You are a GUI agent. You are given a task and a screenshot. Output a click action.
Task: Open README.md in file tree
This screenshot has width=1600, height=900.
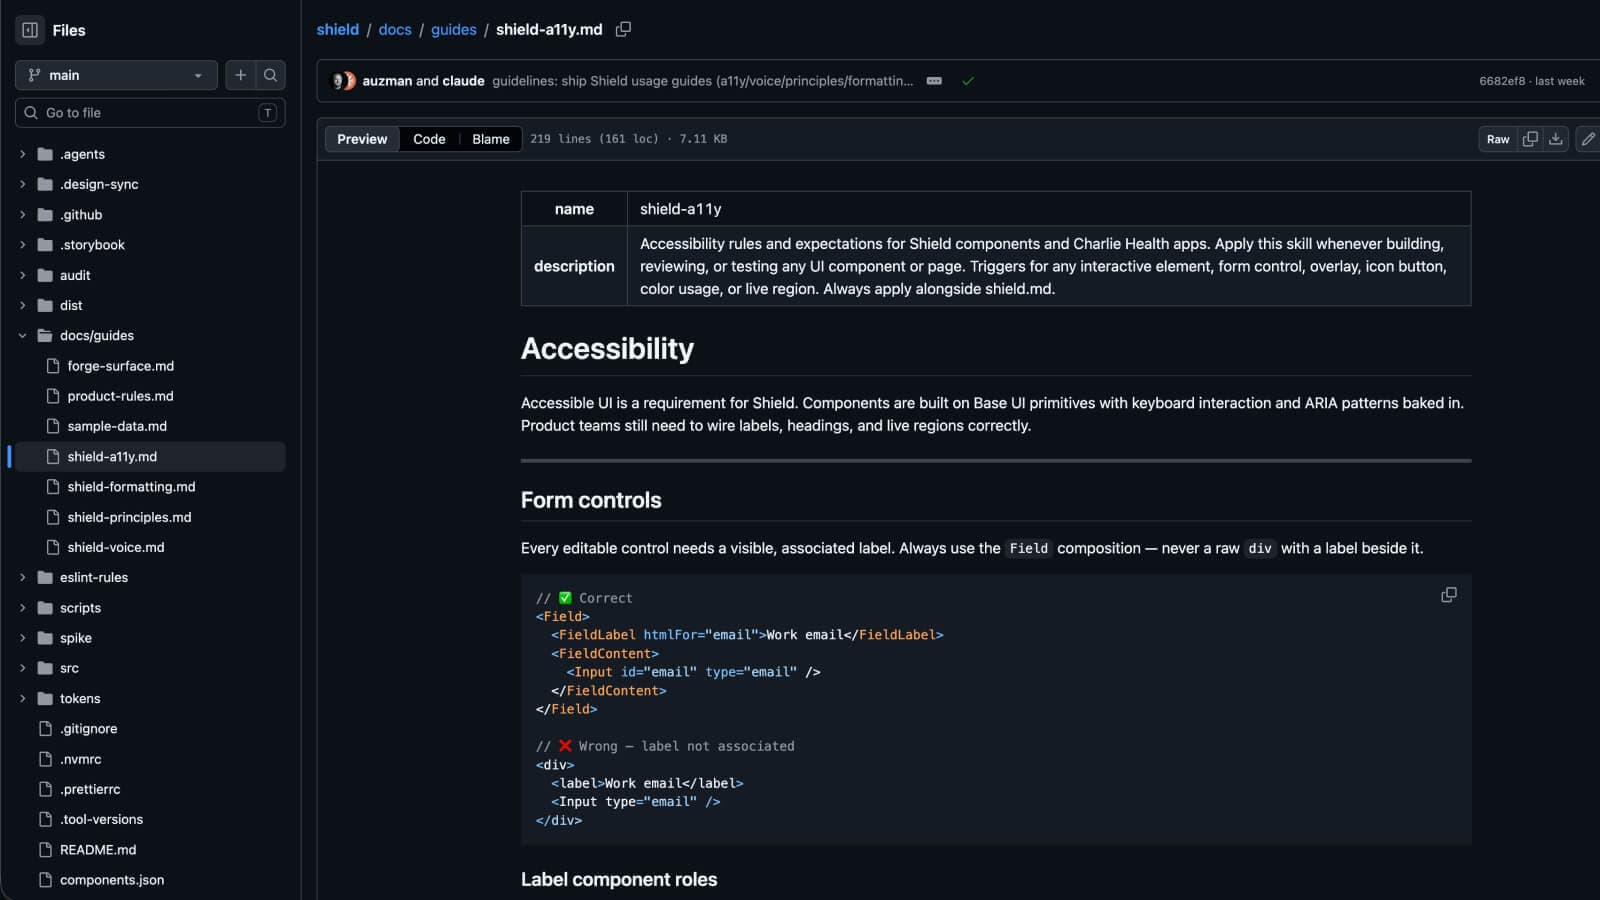(x=98, y=850)
